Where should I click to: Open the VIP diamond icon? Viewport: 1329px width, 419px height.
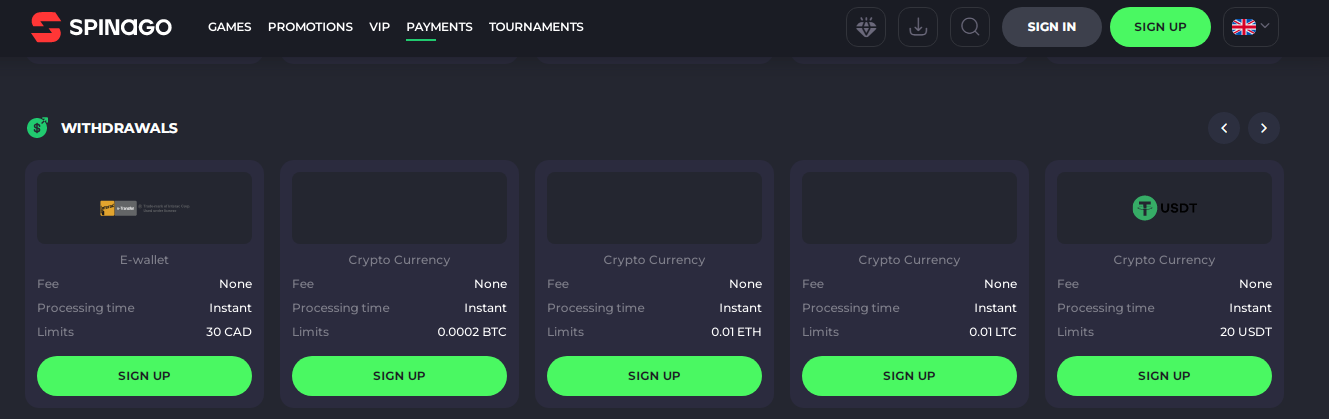coord(866,27)
